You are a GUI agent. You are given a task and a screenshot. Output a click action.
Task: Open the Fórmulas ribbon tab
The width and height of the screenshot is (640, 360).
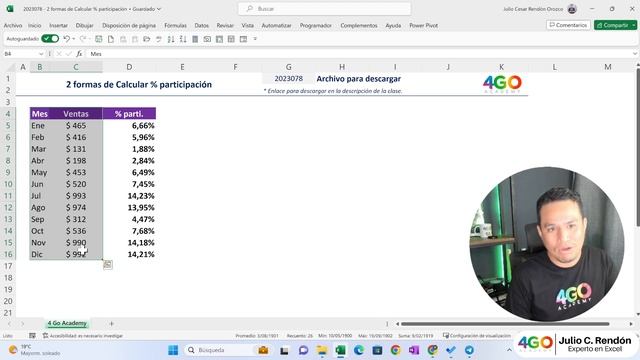(x=176, y=25)
